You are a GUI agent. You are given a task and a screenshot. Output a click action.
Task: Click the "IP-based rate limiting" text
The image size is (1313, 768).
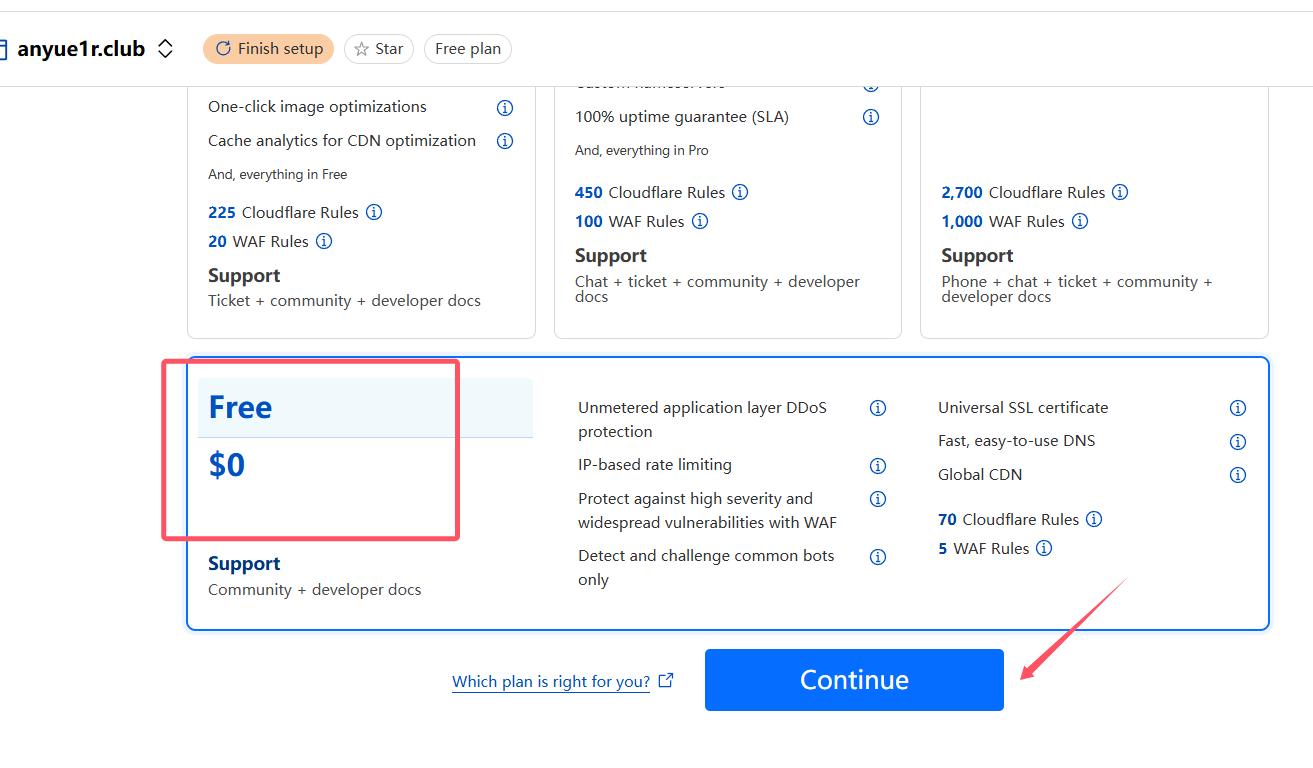tap(655, 465)
